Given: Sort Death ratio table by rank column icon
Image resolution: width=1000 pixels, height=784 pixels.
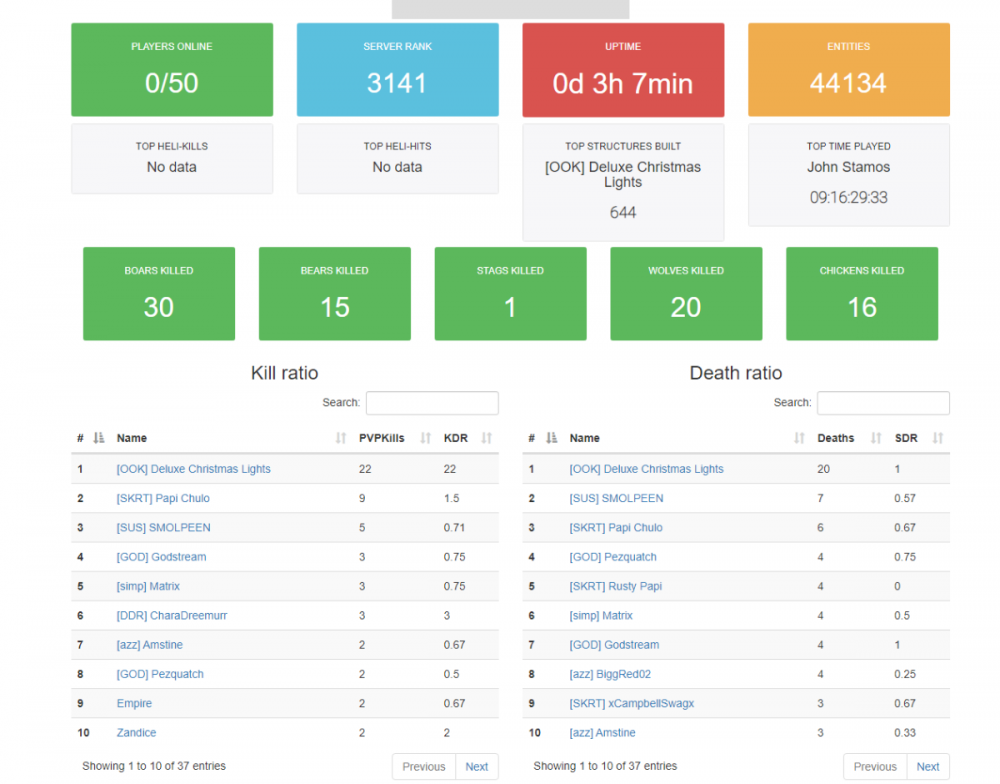Looking at the screenshot, I should click(x=551, y=438).
